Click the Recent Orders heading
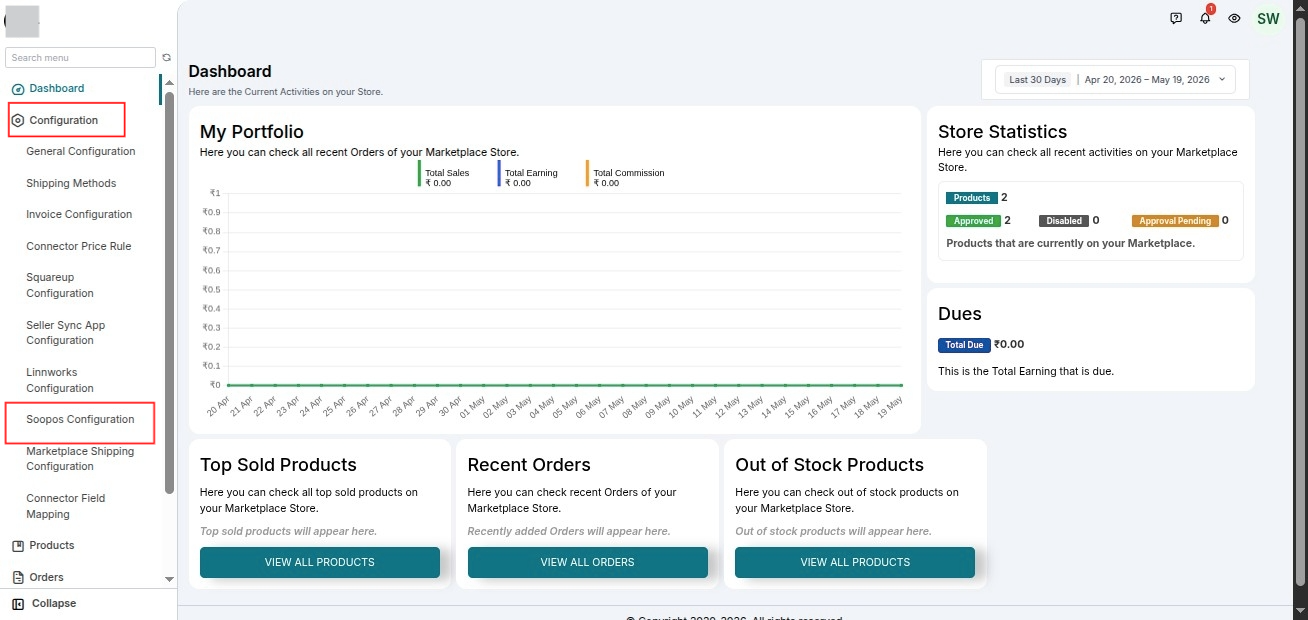1308x620 pixels. click(x=529, y=465)
